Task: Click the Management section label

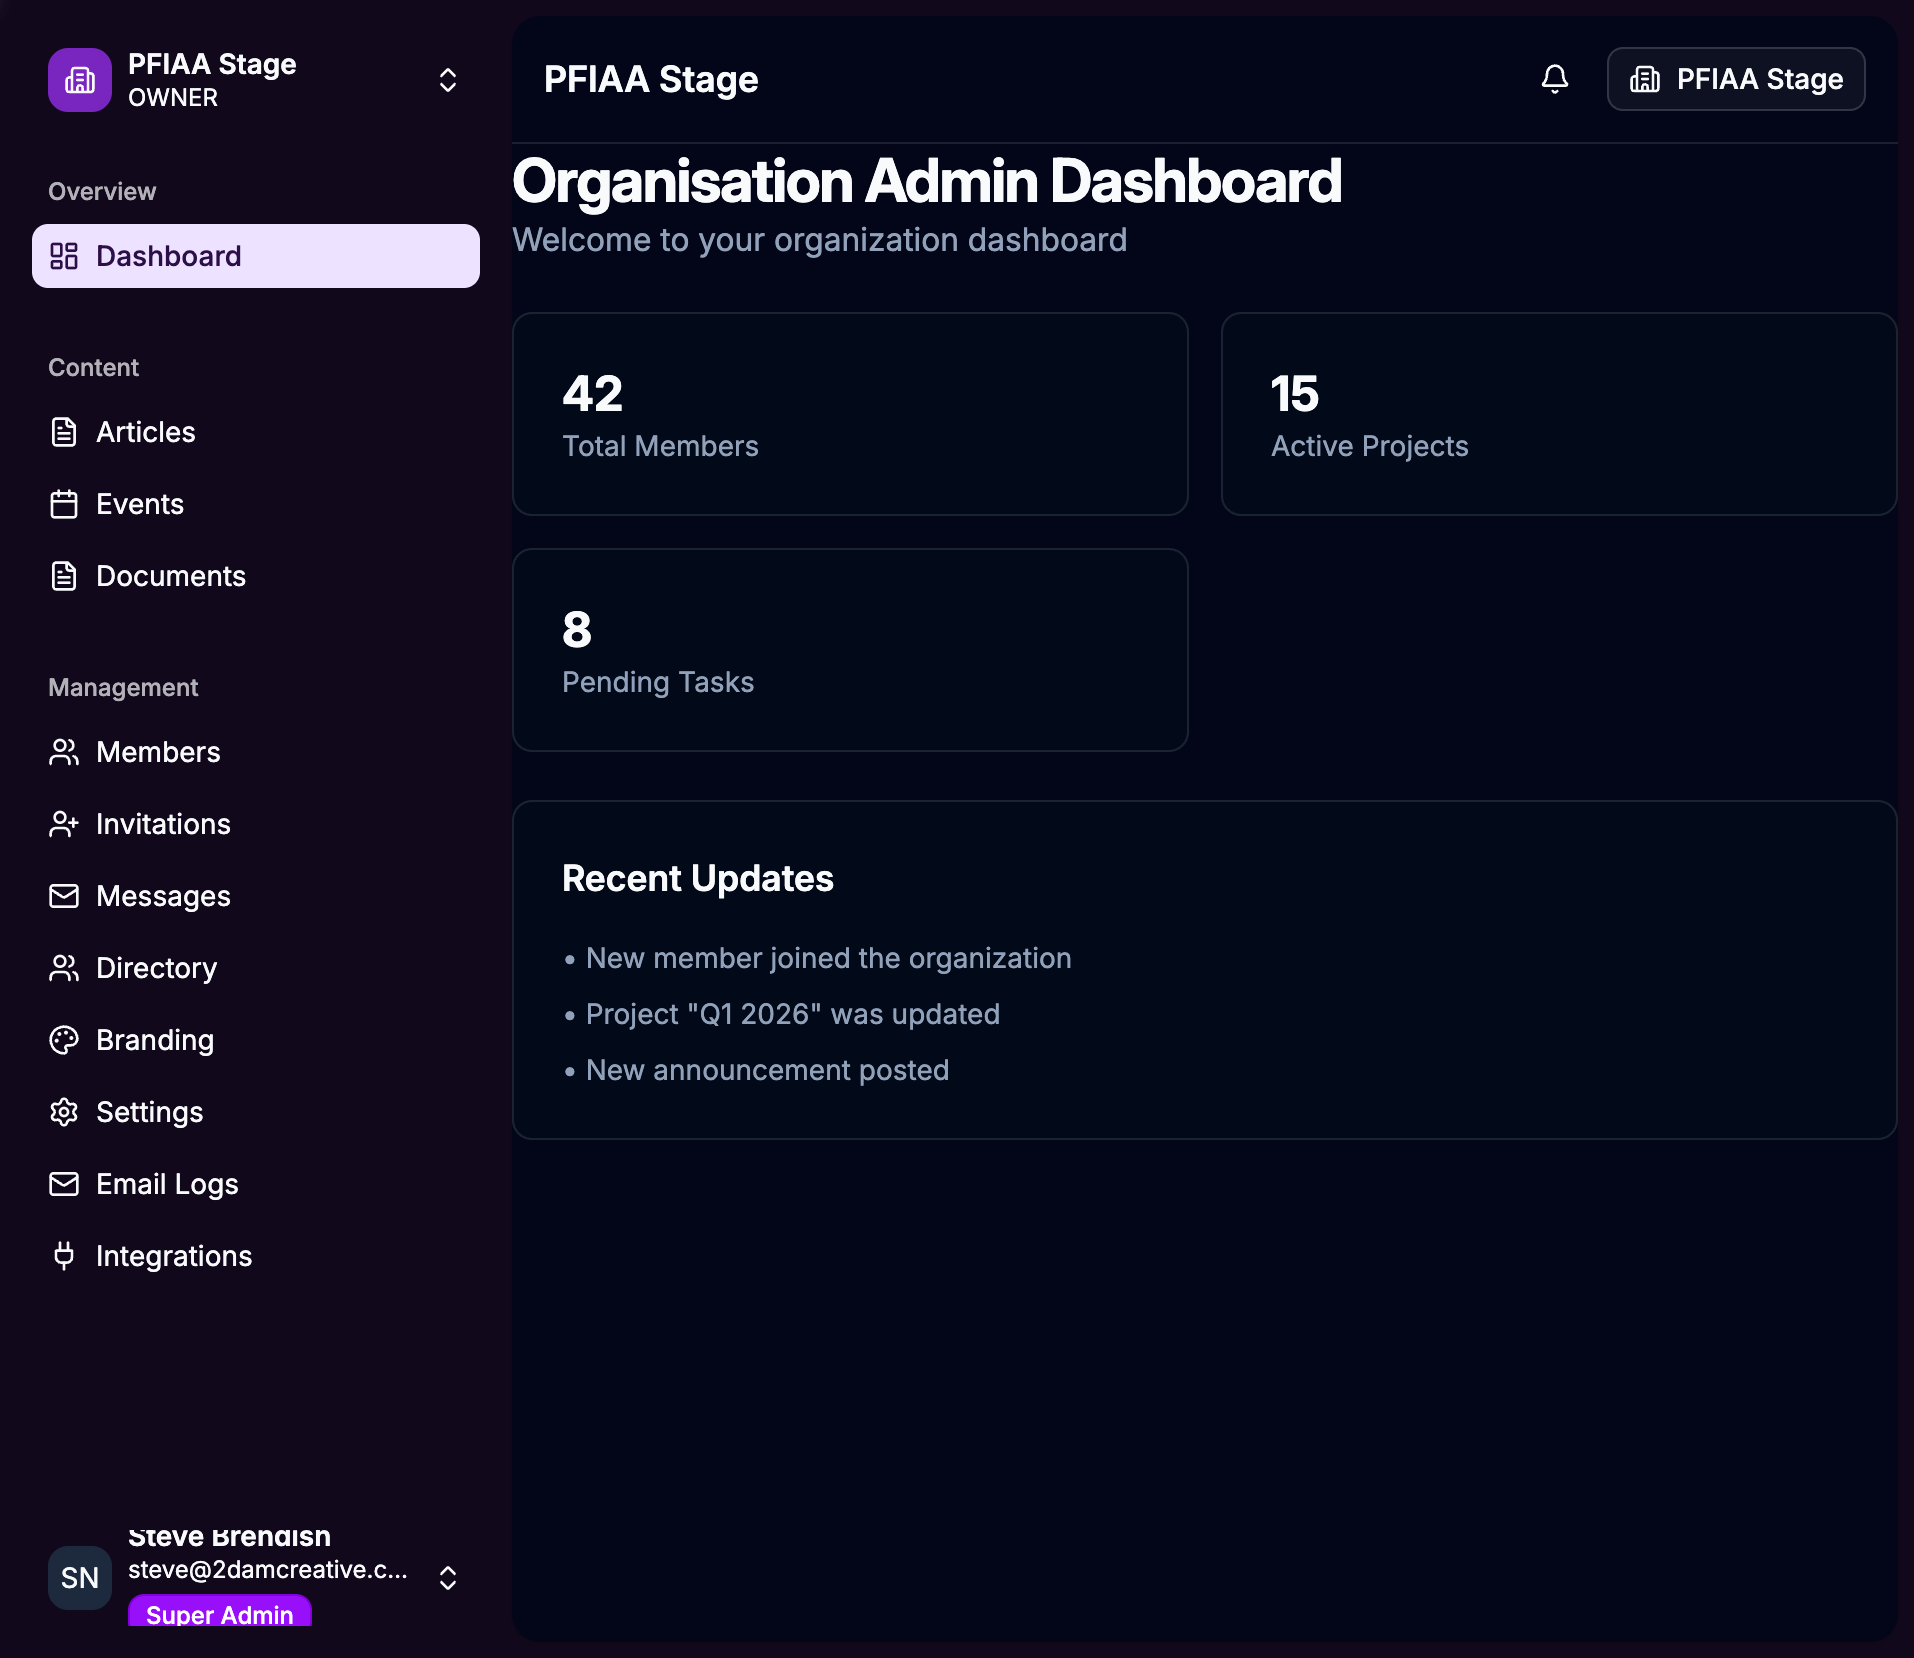Action: [123, 687]
